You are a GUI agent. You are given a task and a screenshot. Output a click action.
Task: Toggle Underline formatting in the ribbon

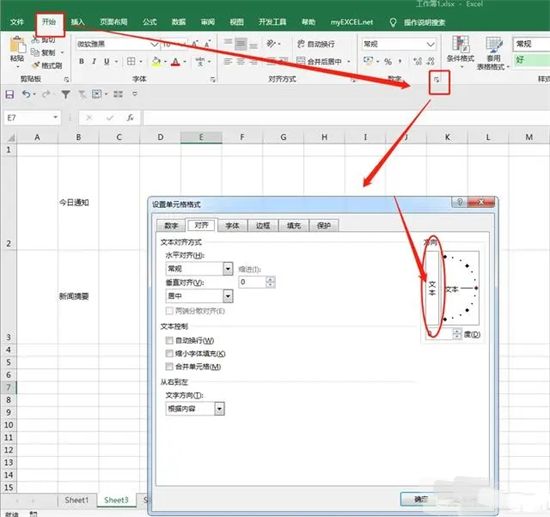coord(107,62)
